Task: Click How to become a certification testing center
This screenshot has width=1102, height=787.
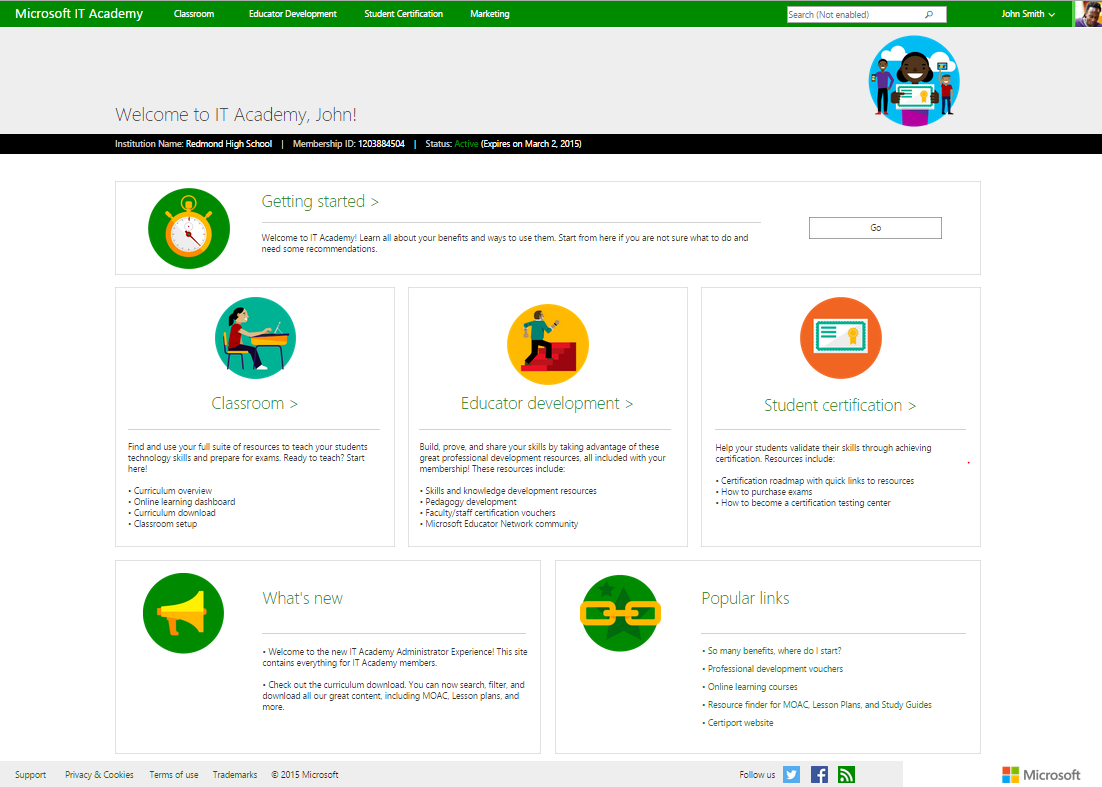Action: (805, 502)
